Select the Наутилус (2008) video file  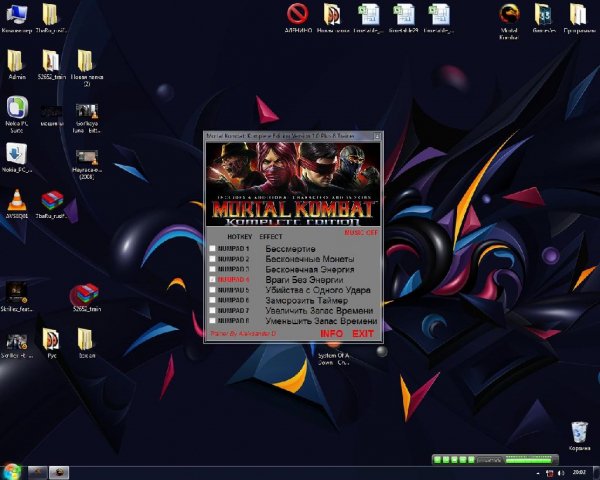[x=86, y=165]
